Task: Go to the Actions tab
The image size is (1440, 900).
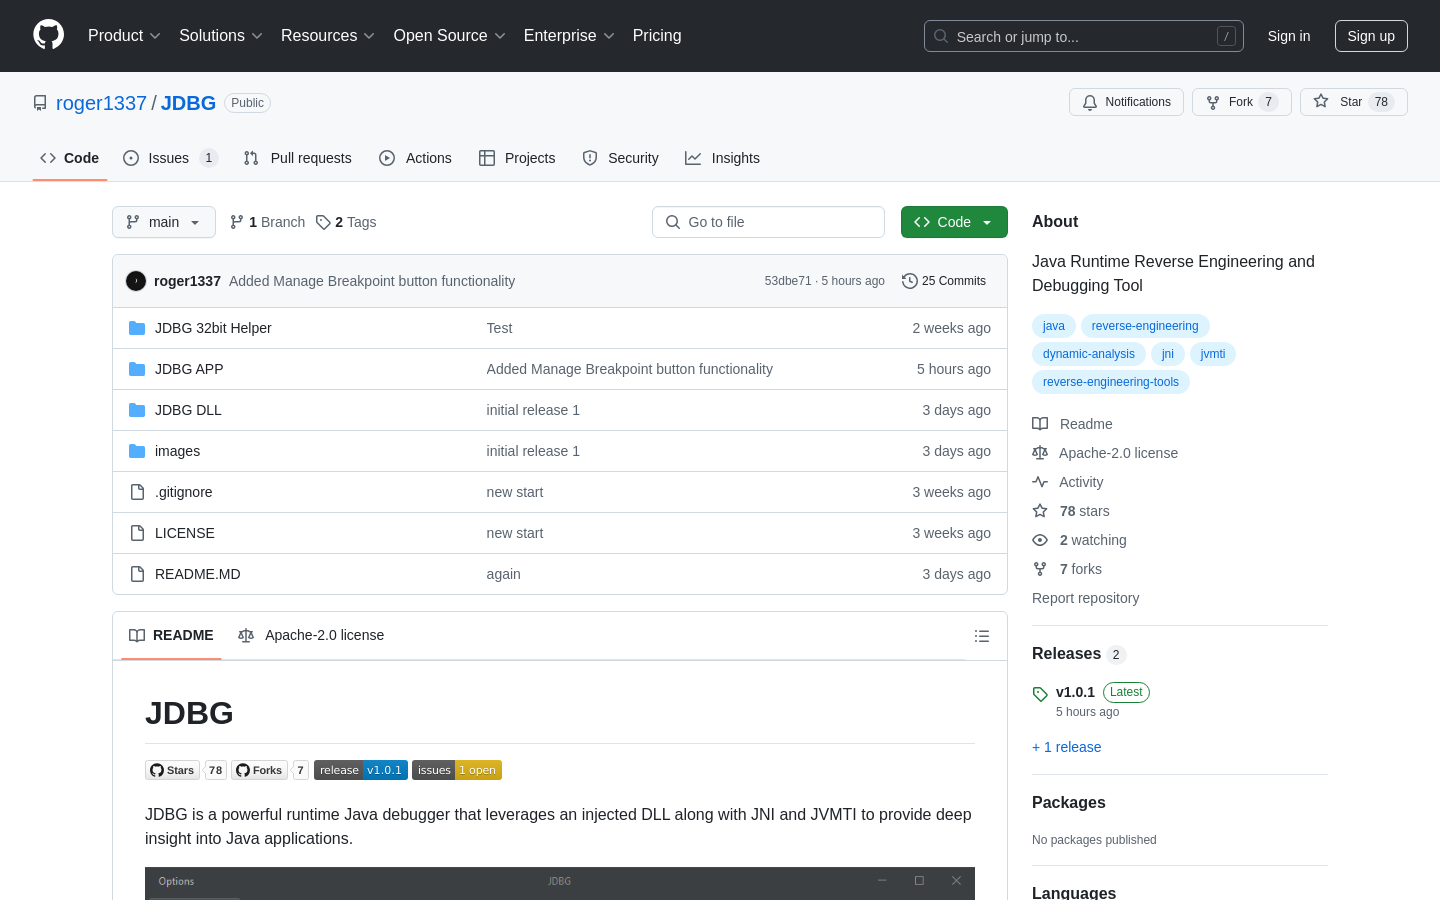Action: click(416, 158)
